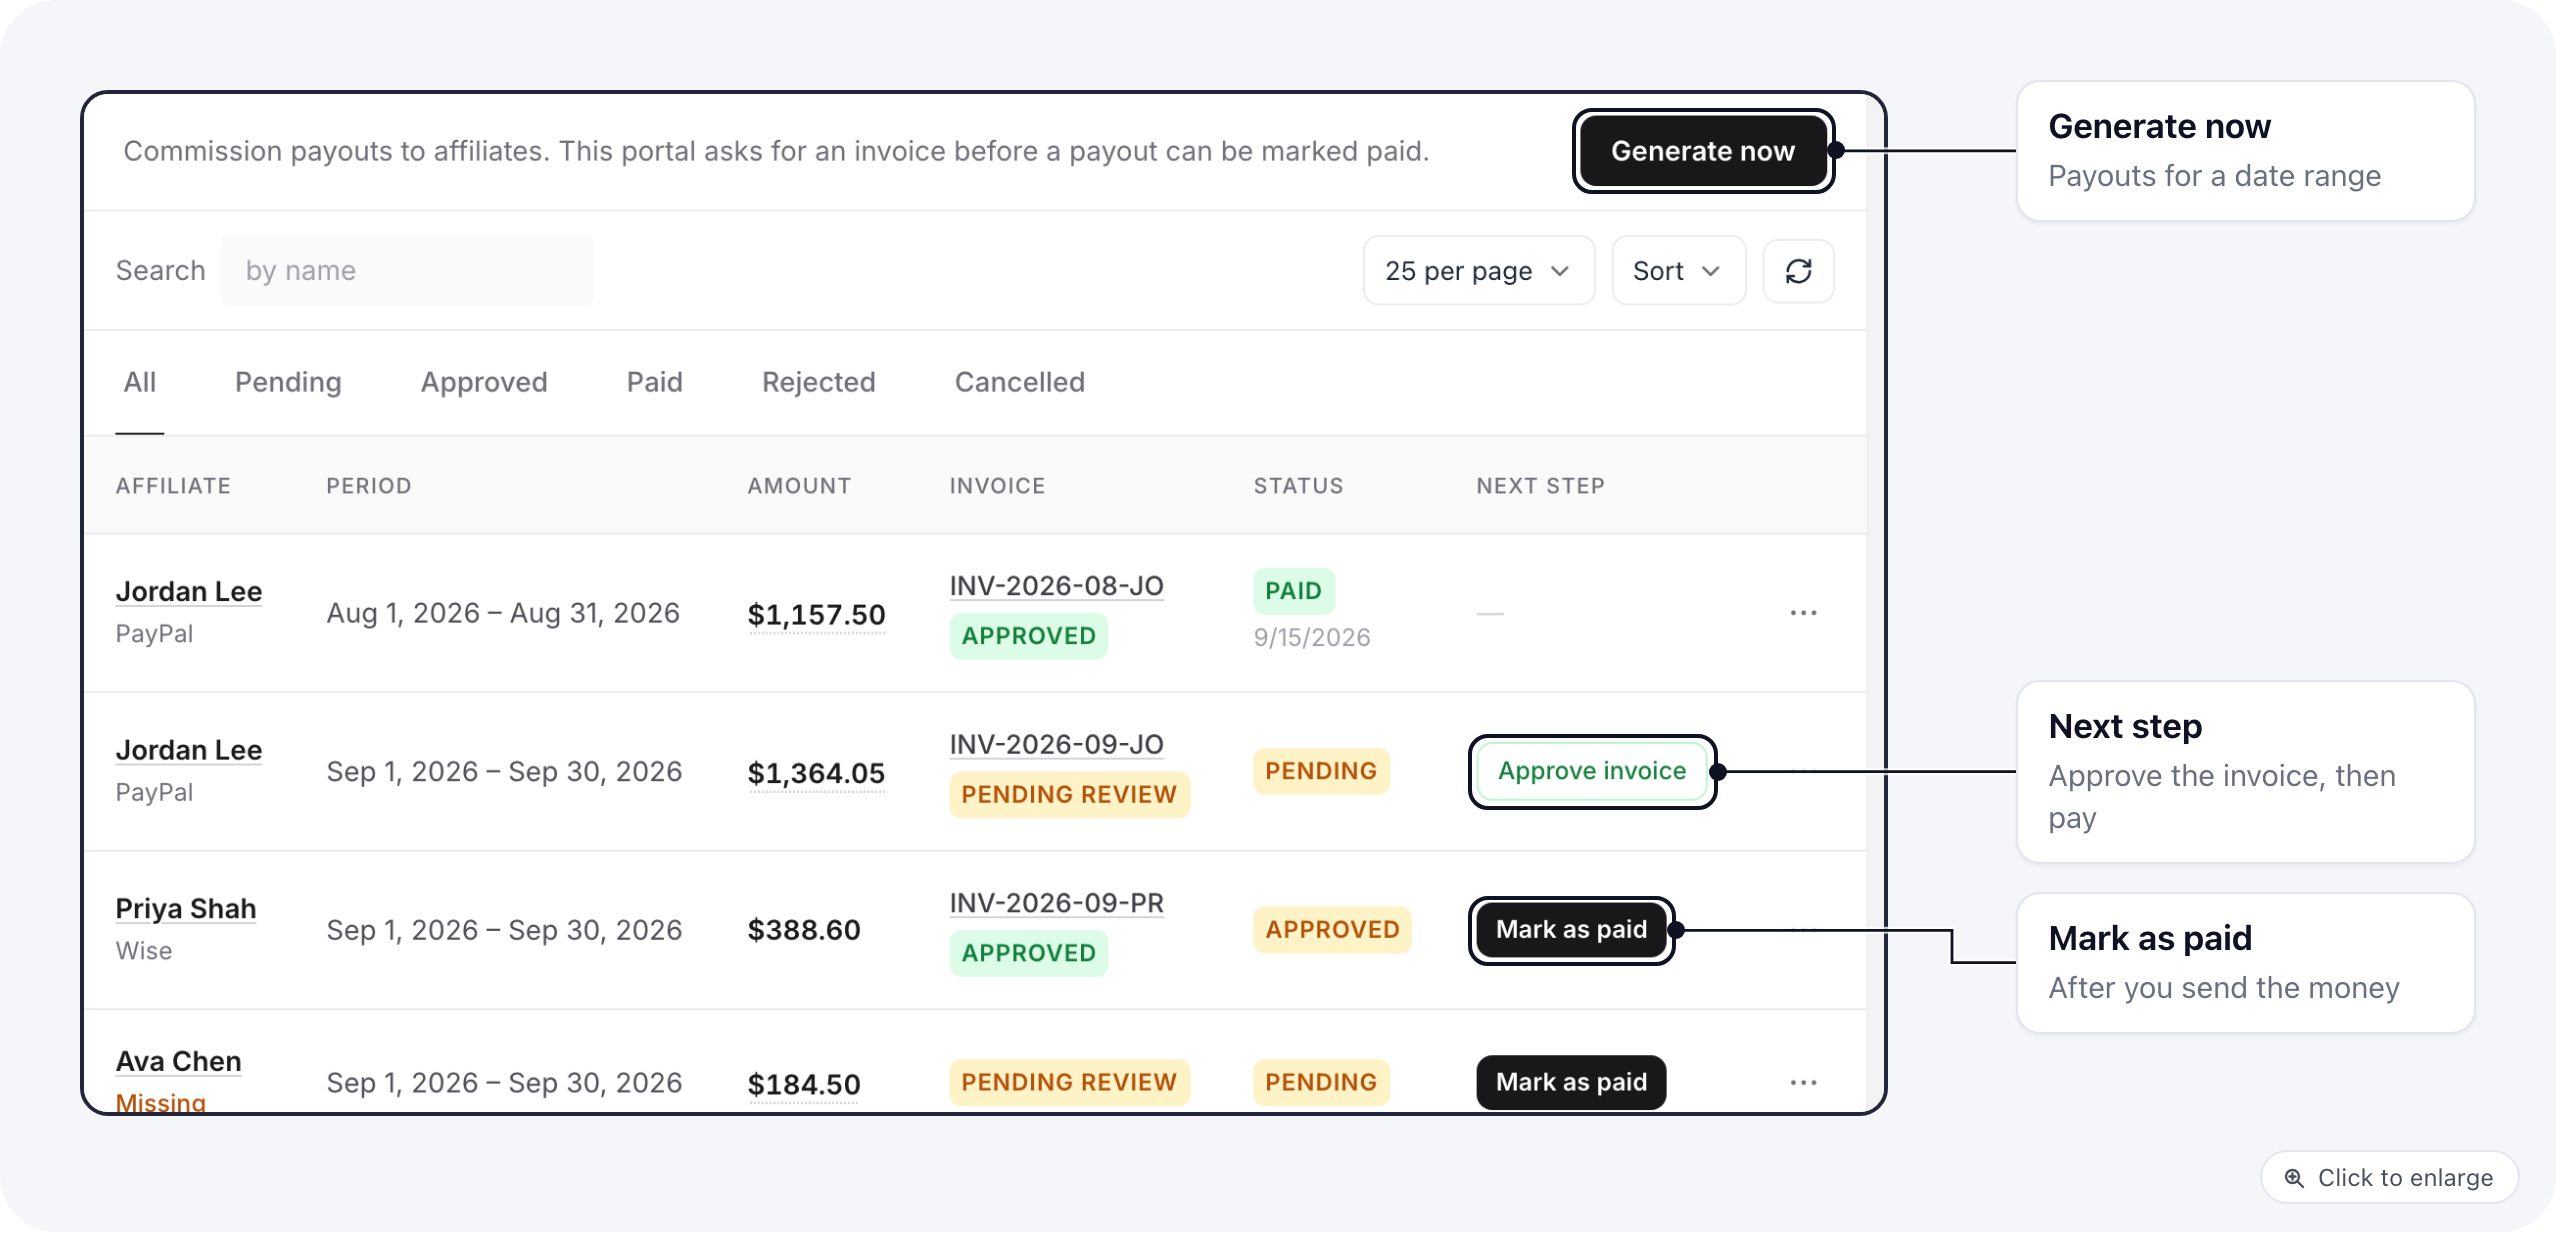Open the Paid tab
This screenshot has height=1234, width=2556.
[655, 382]
